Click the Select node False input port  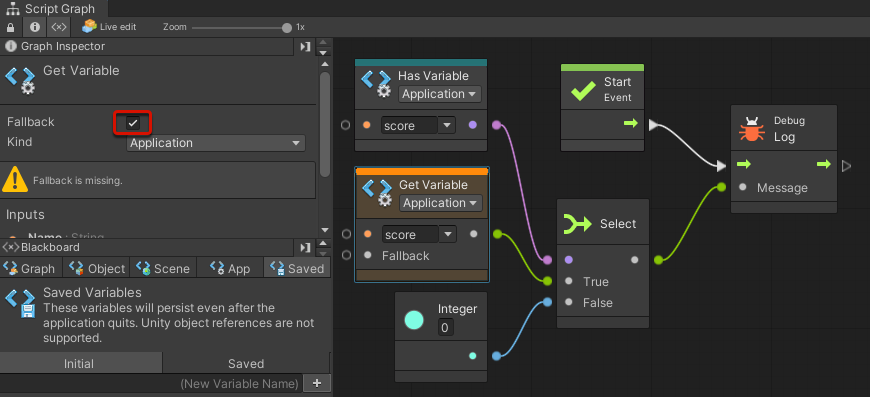coord(548,302)
